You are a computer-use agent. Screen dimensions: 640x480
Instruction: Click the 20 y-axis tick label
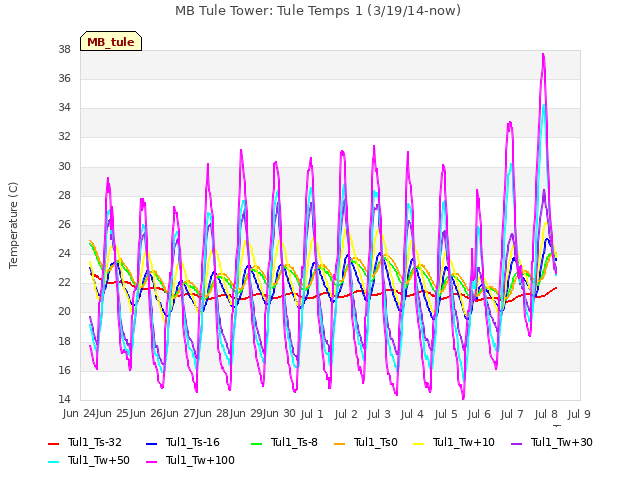point(64,311)
